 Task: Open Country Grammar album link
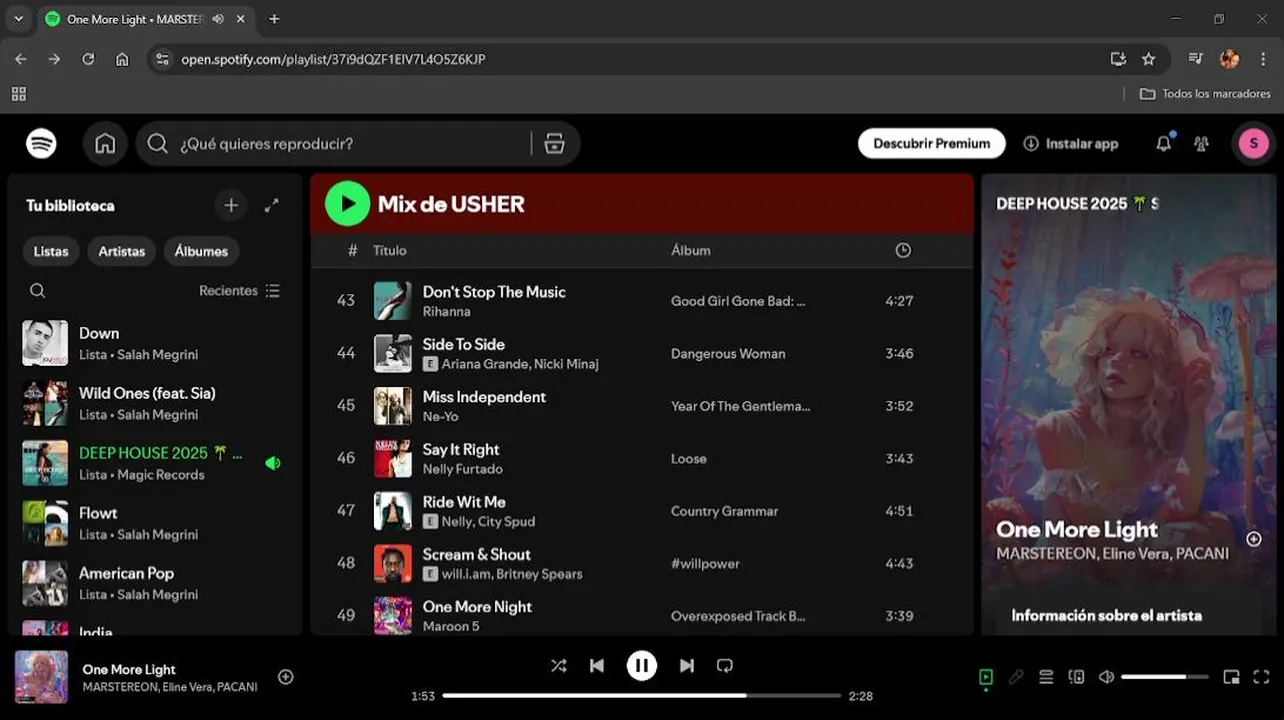[724, 511]
